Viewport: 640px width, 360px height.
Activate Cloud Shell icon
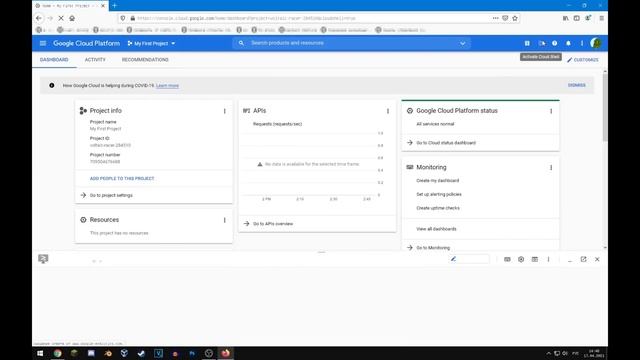point(542,43)
